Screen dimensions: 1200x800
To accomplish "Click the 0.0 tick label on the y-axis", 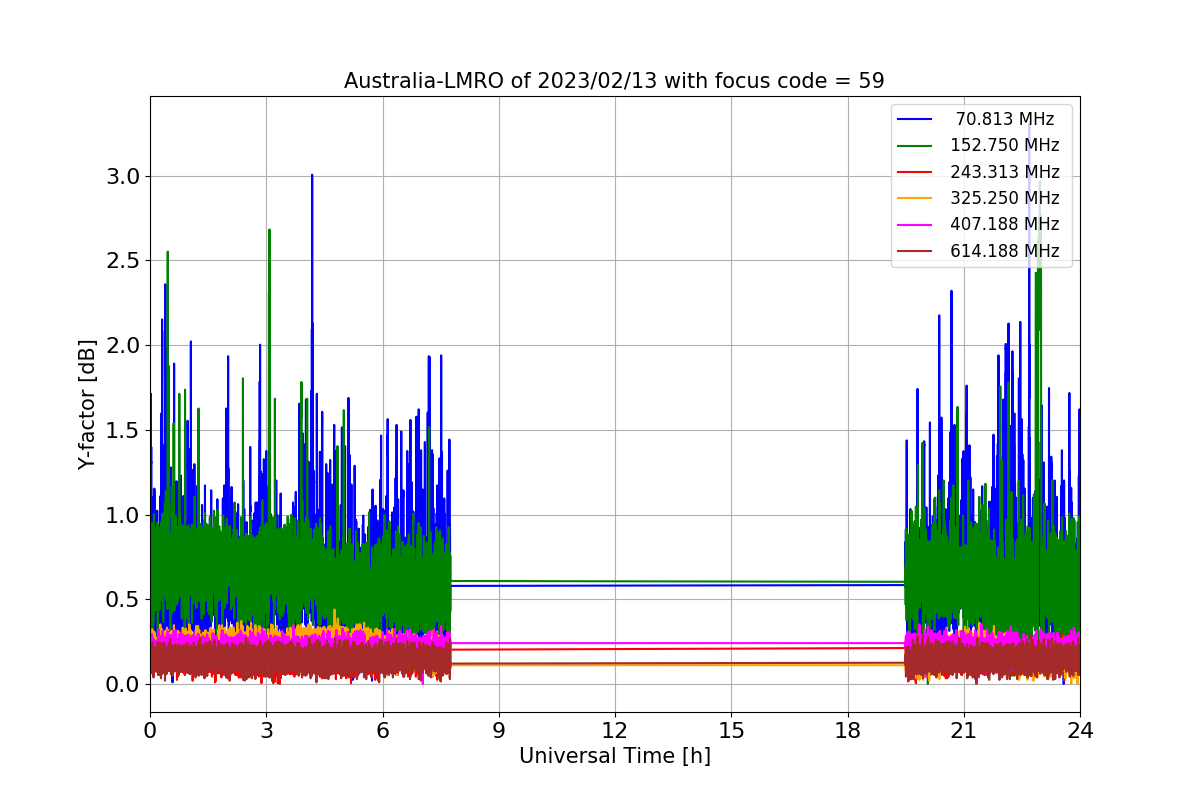I will tap(121, 685).
